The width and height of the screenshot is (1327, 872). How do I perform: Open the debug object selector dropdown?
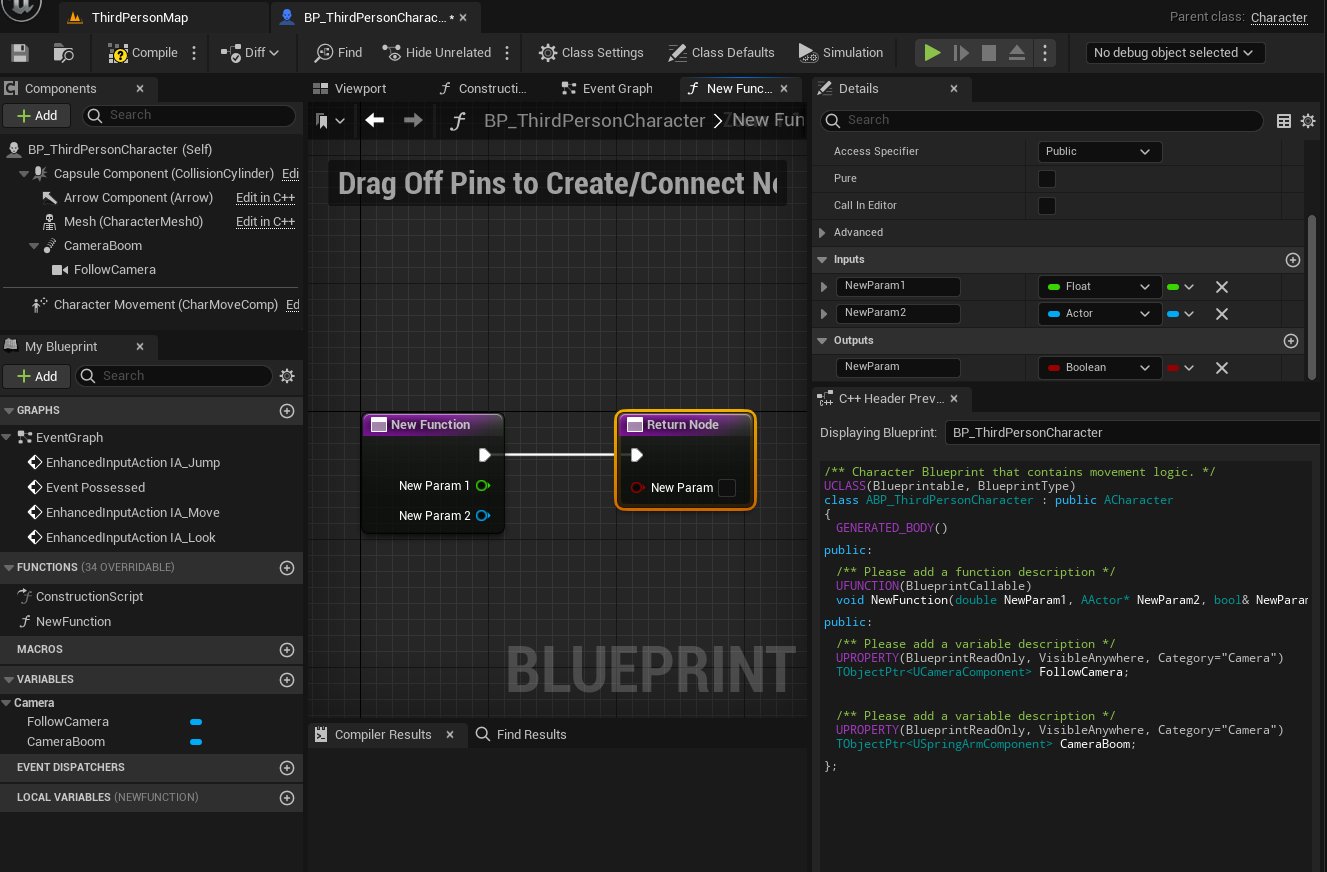(1175, 53)
